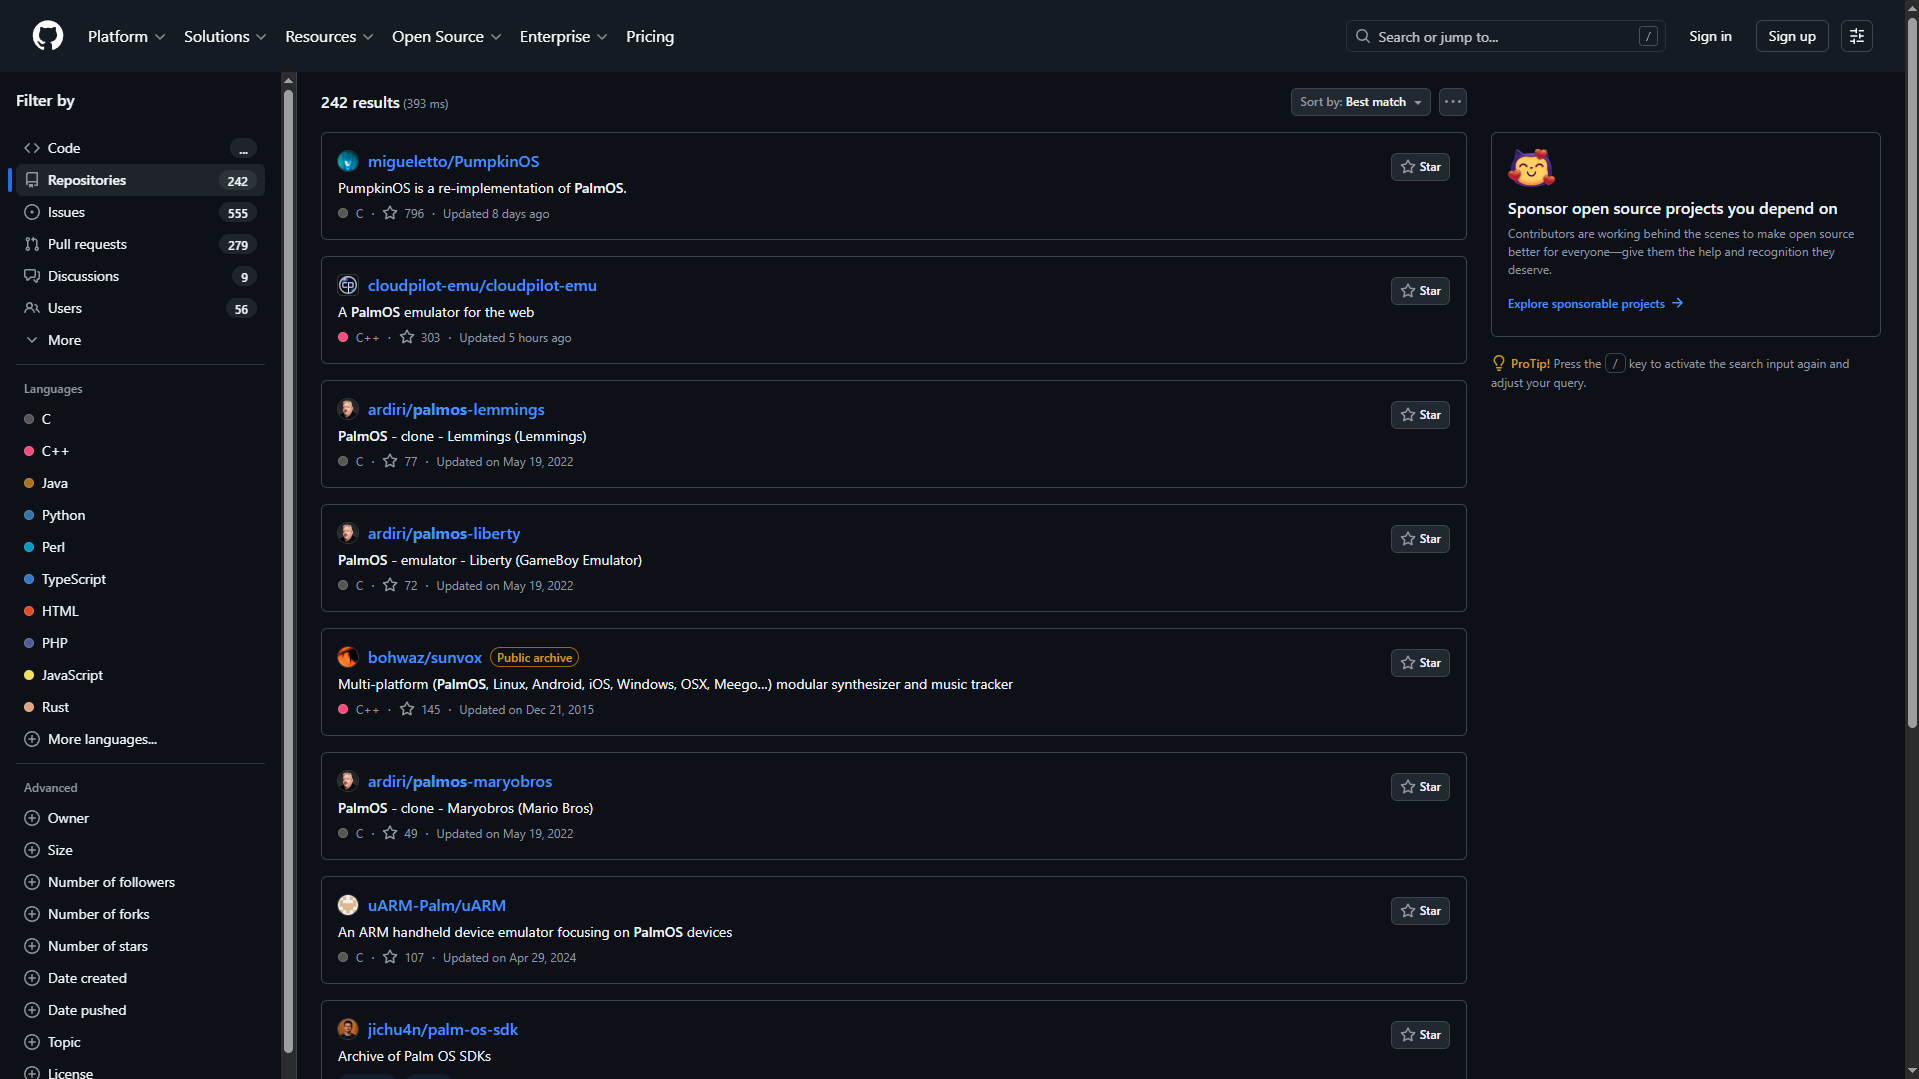Open the appearance settings icon beside Sign up
The height and width of the screenshot is (1079, 1919).
tap(1857, 36)
